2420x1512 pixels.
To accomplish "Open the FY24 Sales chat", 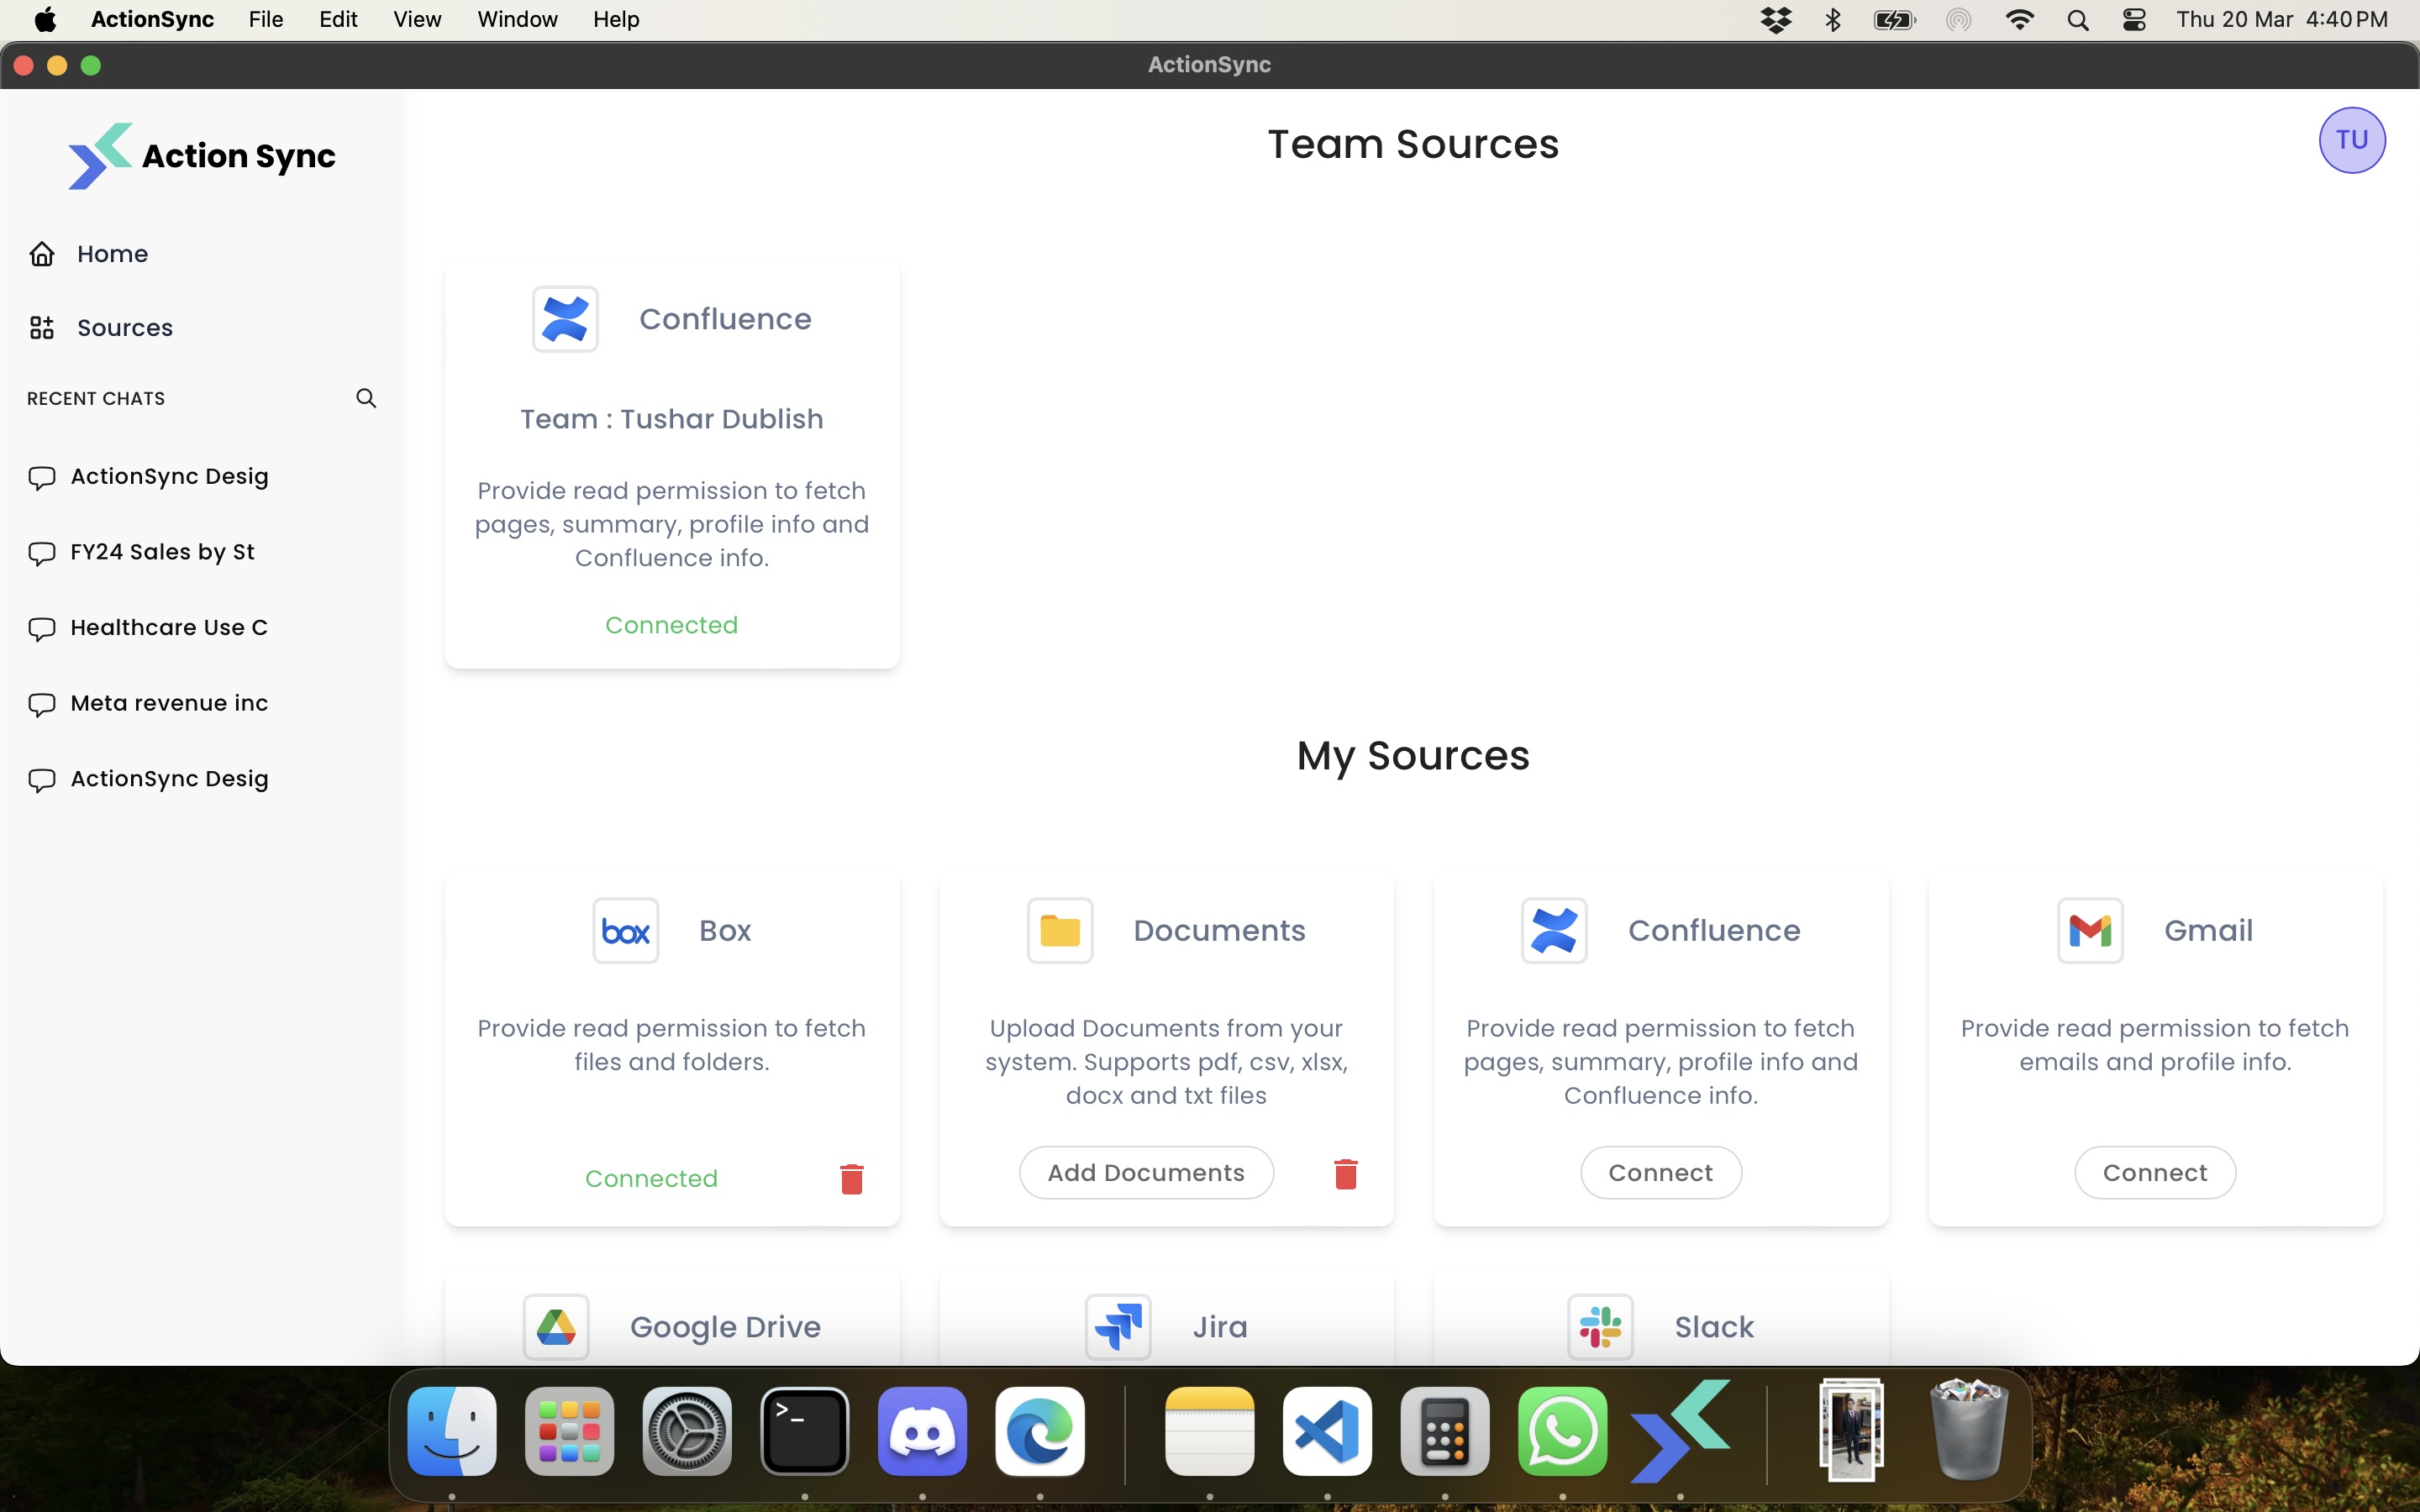I will [x=162, y=552].
